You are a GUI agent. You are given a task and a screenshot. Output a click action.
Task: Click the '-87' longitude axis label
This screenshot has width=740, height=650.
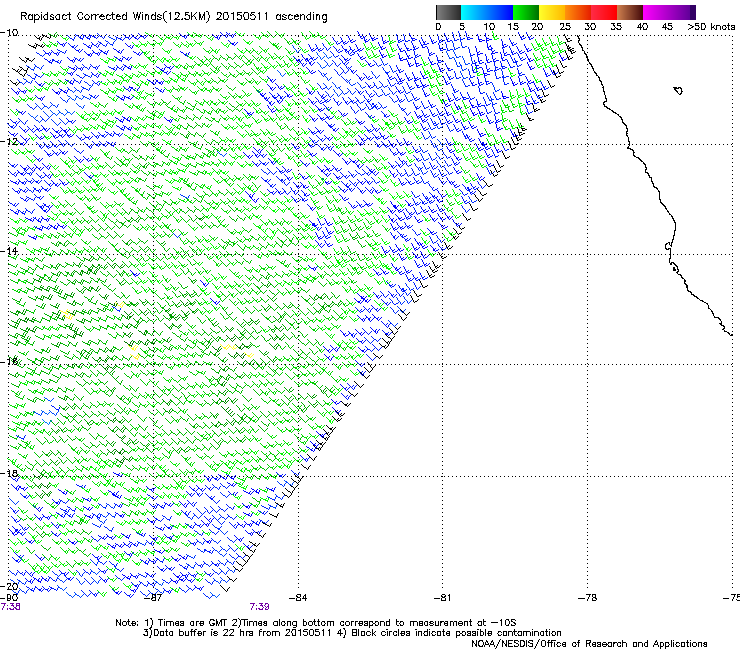click(153, 598)
